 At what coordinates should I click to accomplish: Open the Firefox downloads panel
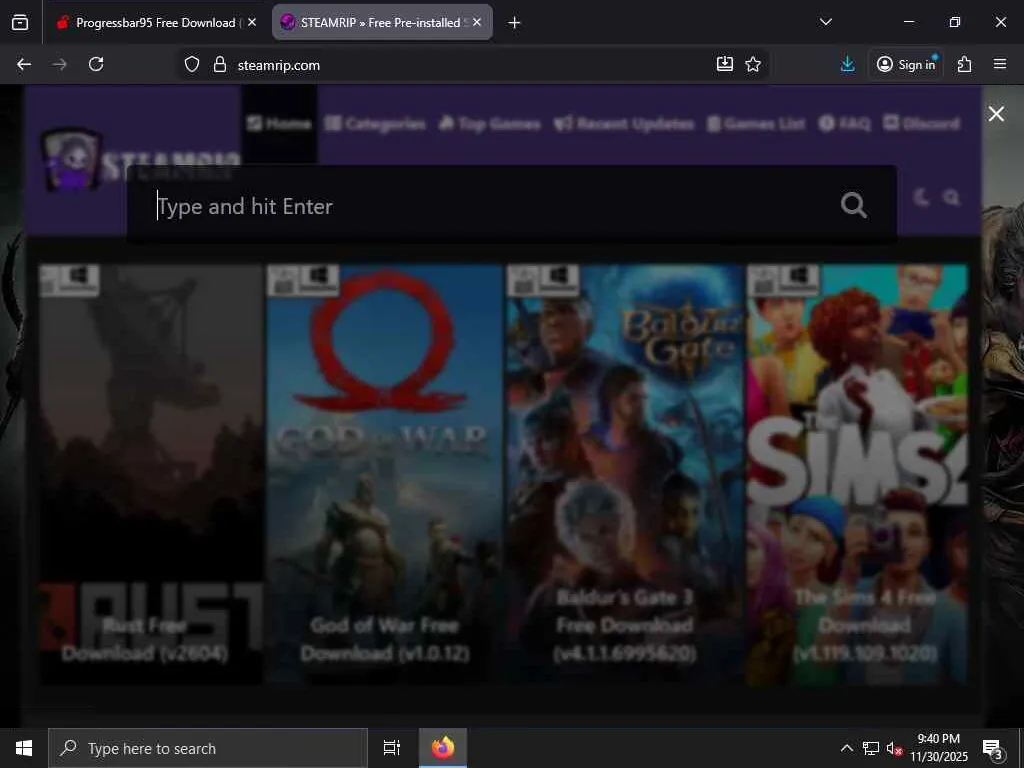pos(848,64)
